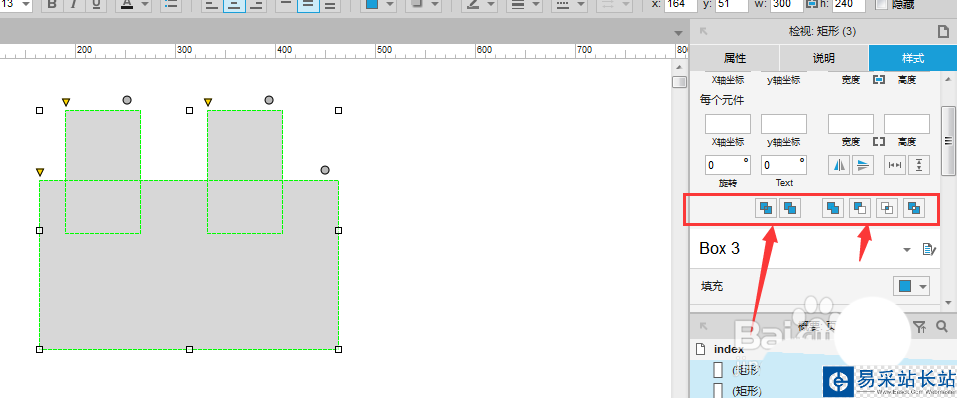Toggle underline text style
The width and height of the screenshot is (957, 398).
pyautogui.click(x=96, y=5)
